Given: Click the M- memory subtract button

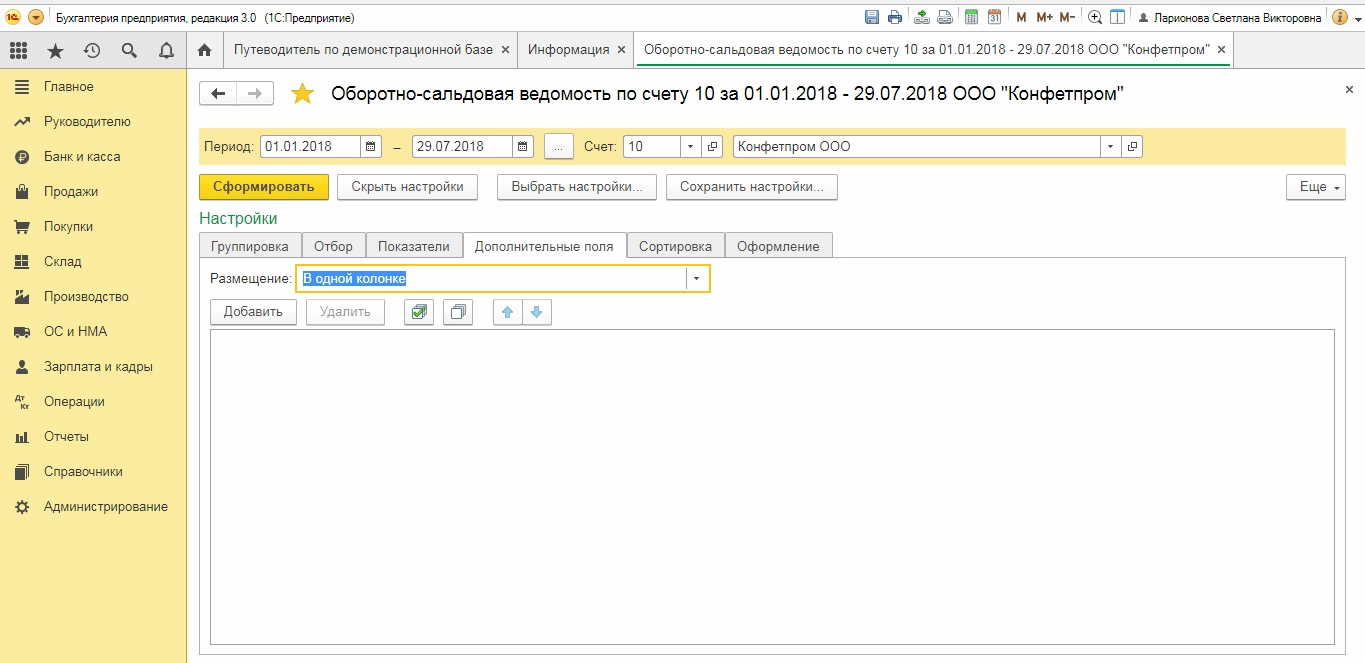Looking at the screenshot, I should click(x=1067, y=18).
